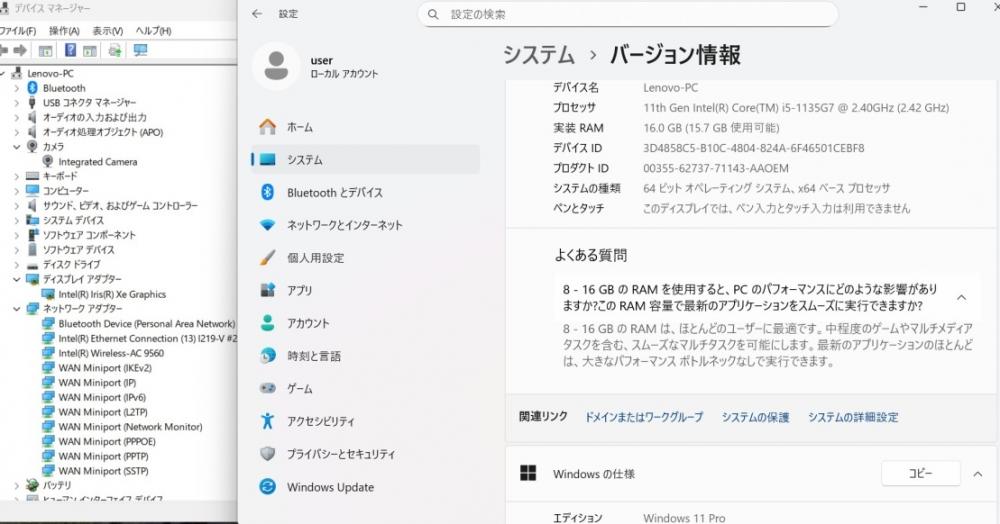The height and width of the screenshot is (524, 1000).
Task: Select WAN Miniport (IKEv2) entry
Action: point(105,368)
